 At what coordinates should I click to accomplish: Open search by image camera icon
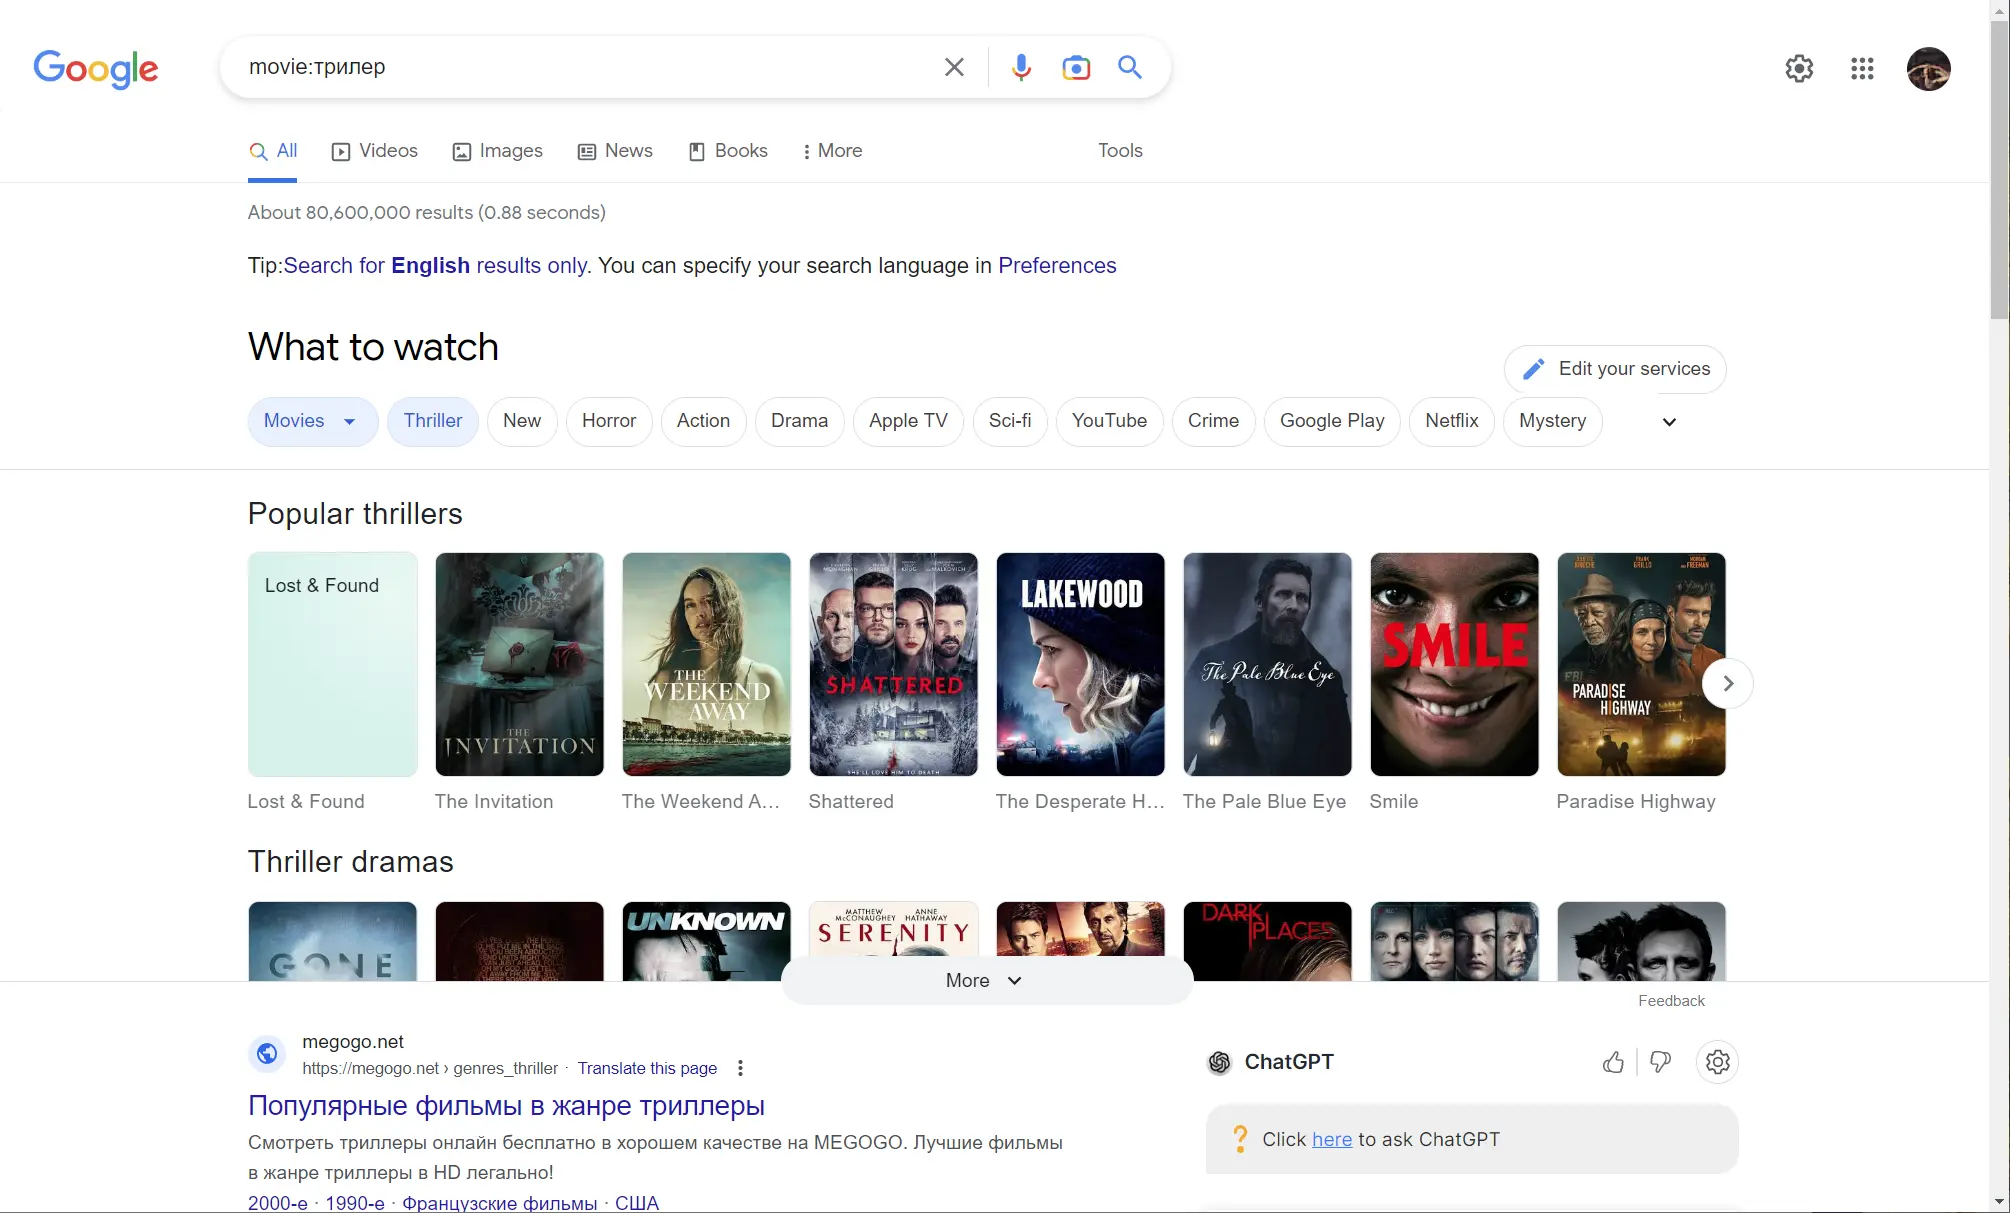pyautogui.click(x=1076, y=67)
